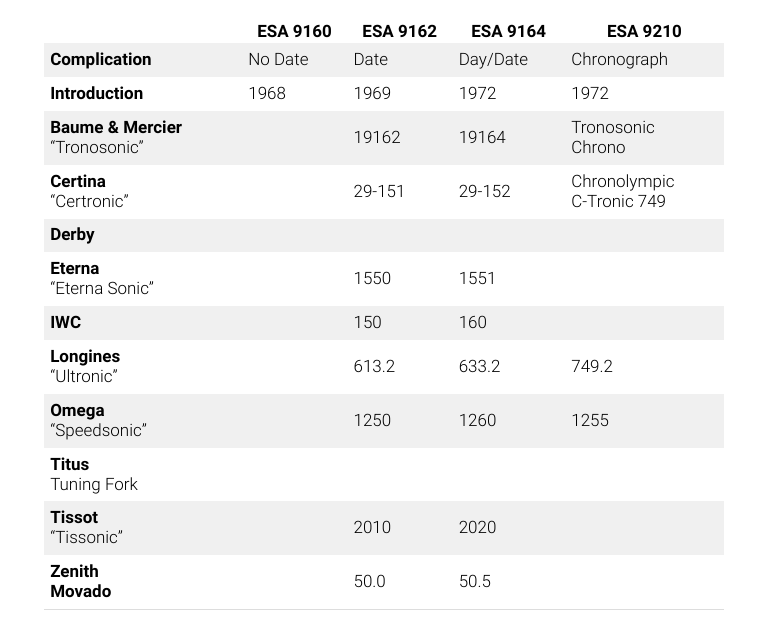
Task: Click the Day/Date cell
Action: click(493, 59)
